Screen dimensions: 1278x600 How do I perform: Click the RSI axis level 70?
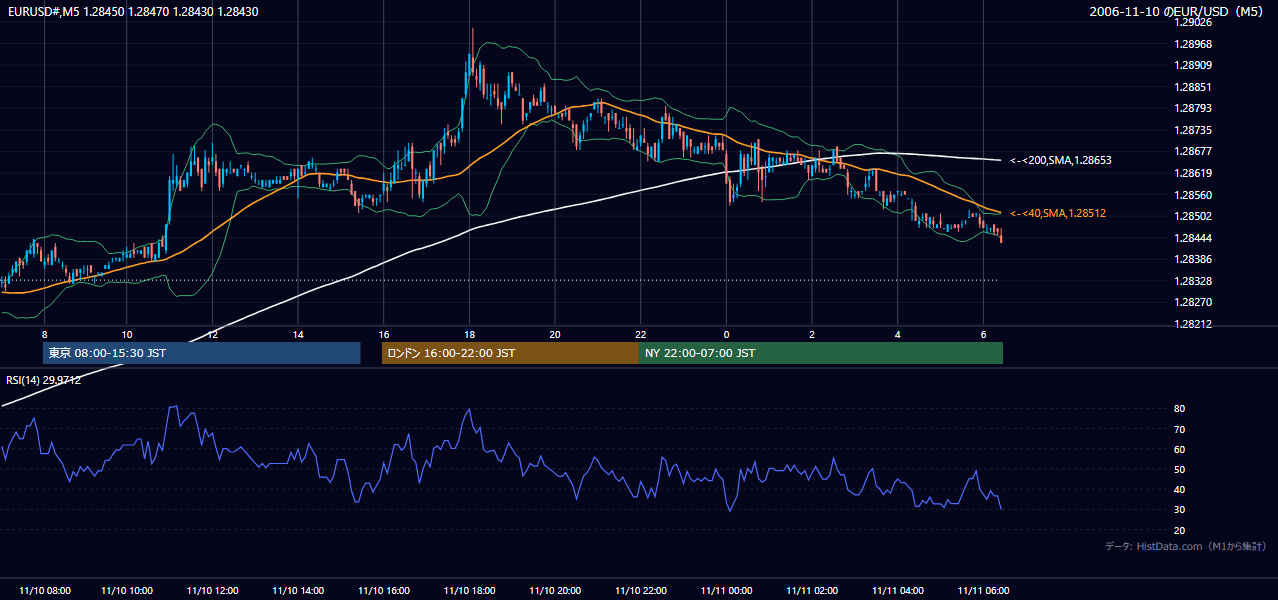click(x=1179, y=429)
